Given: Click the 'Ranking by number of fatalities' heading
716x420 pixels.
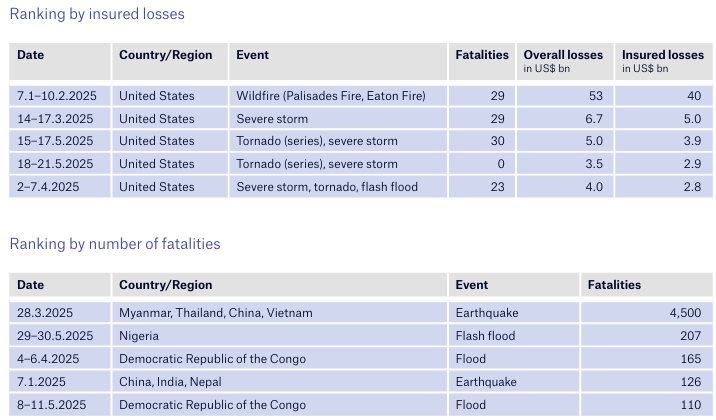Looking at the screenshot, I should [x=115, y=244].
